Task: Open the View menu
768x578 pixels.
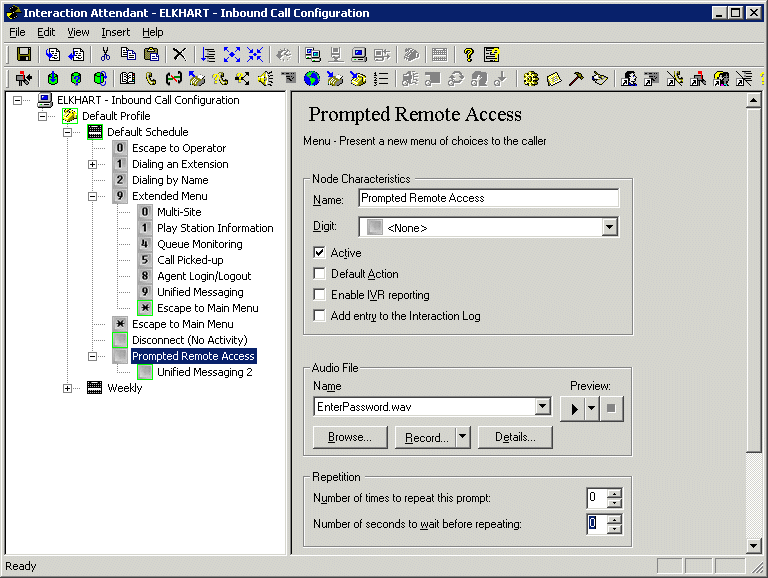Action: (78, 32)
